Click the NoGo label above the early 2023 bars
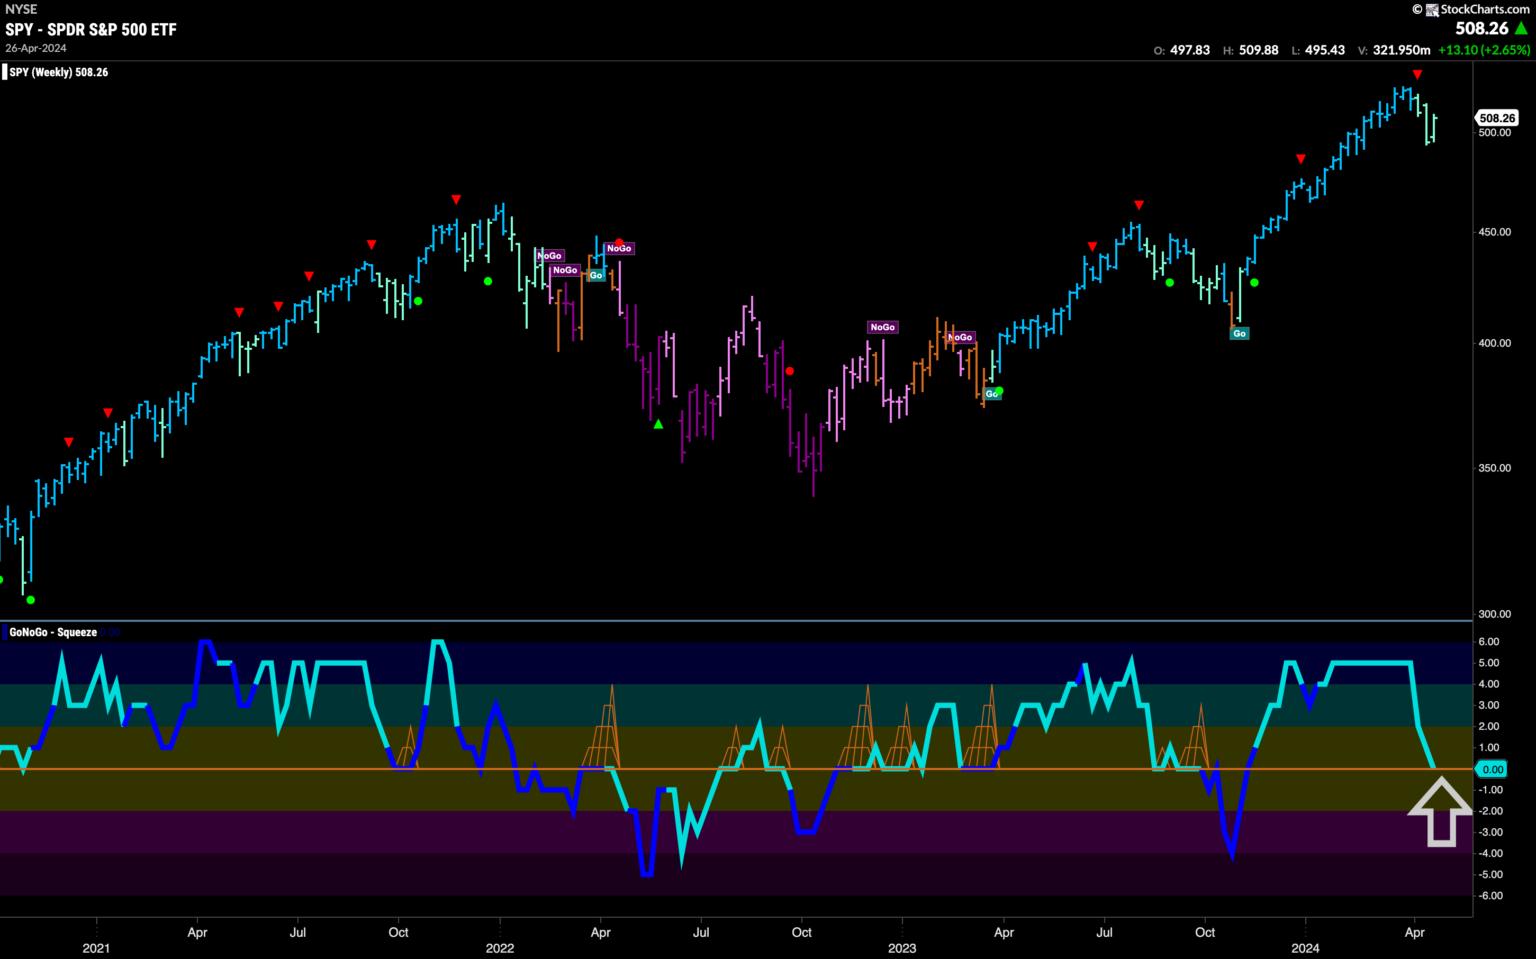This screenshot has height=959, width=1536. tap(882, 327)
